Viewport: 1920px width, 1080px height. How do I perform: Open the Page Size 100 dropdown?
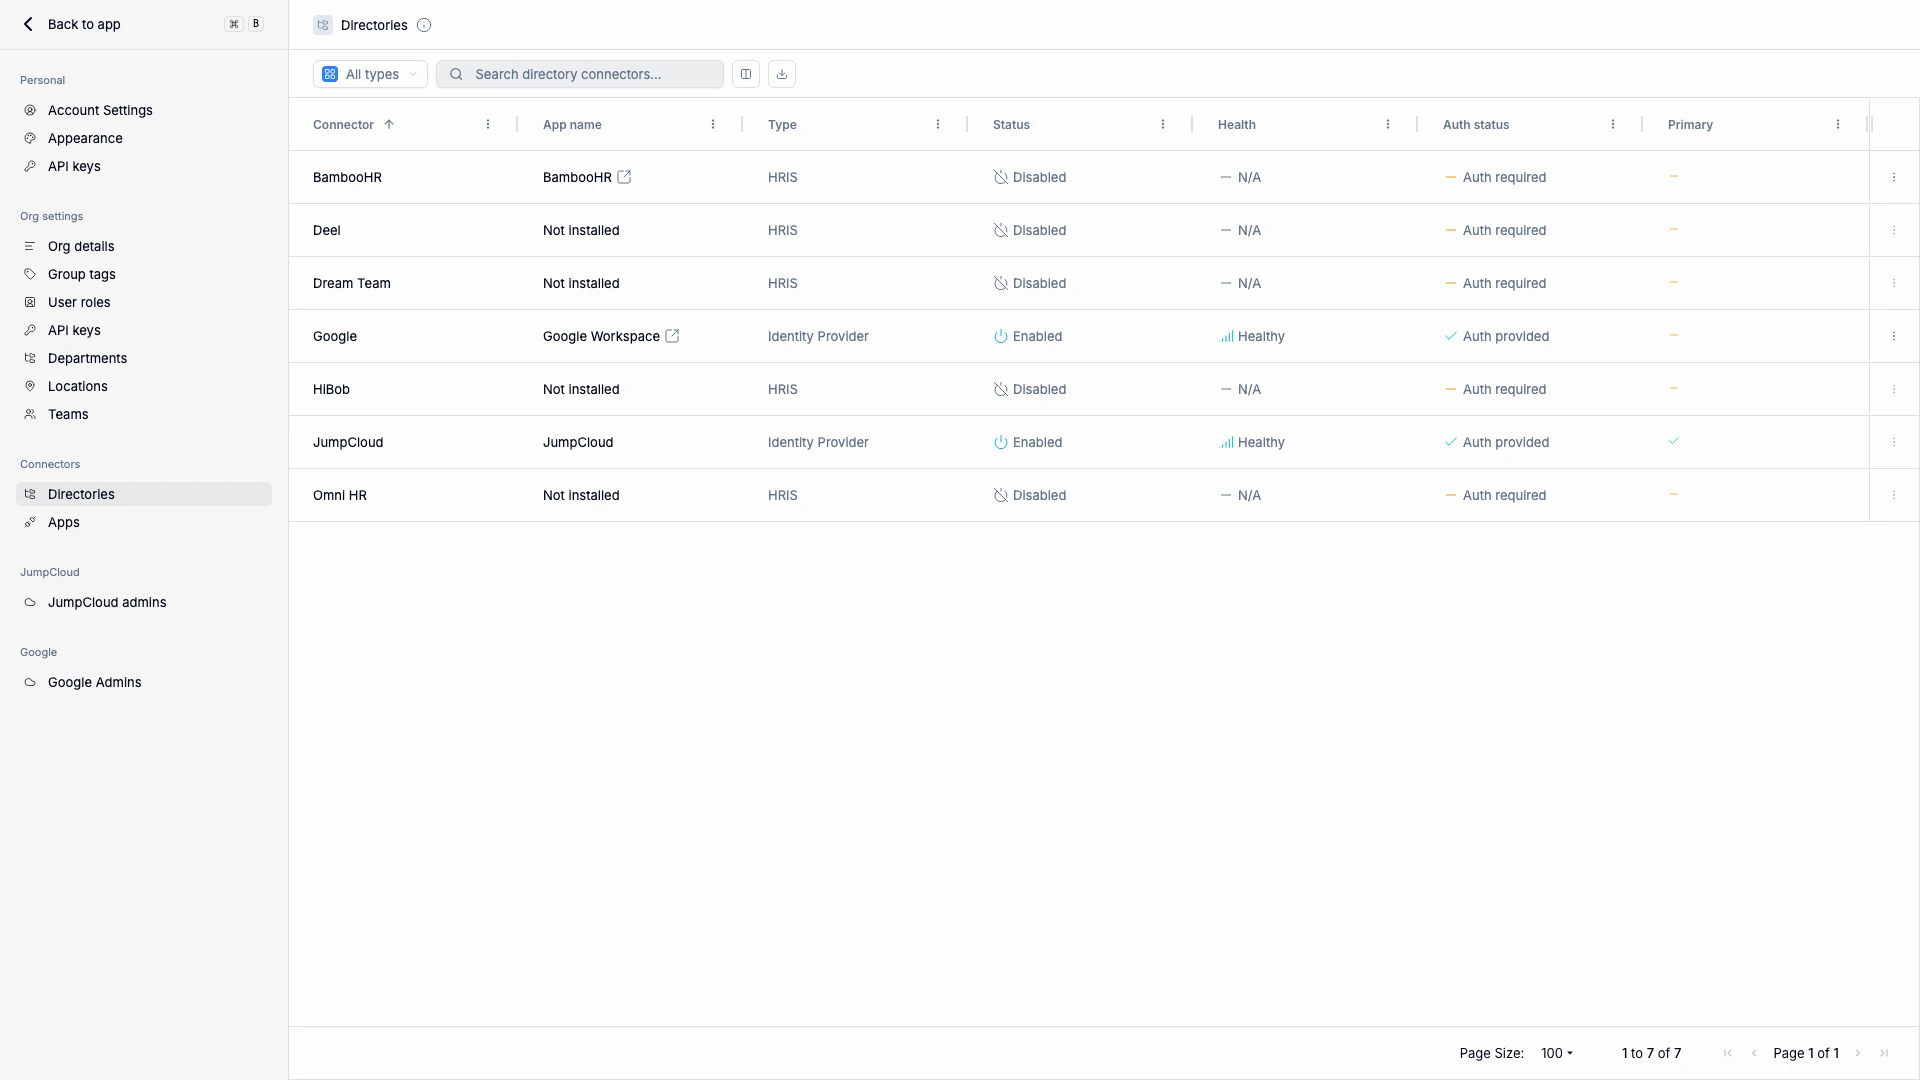[1556, 1052]
